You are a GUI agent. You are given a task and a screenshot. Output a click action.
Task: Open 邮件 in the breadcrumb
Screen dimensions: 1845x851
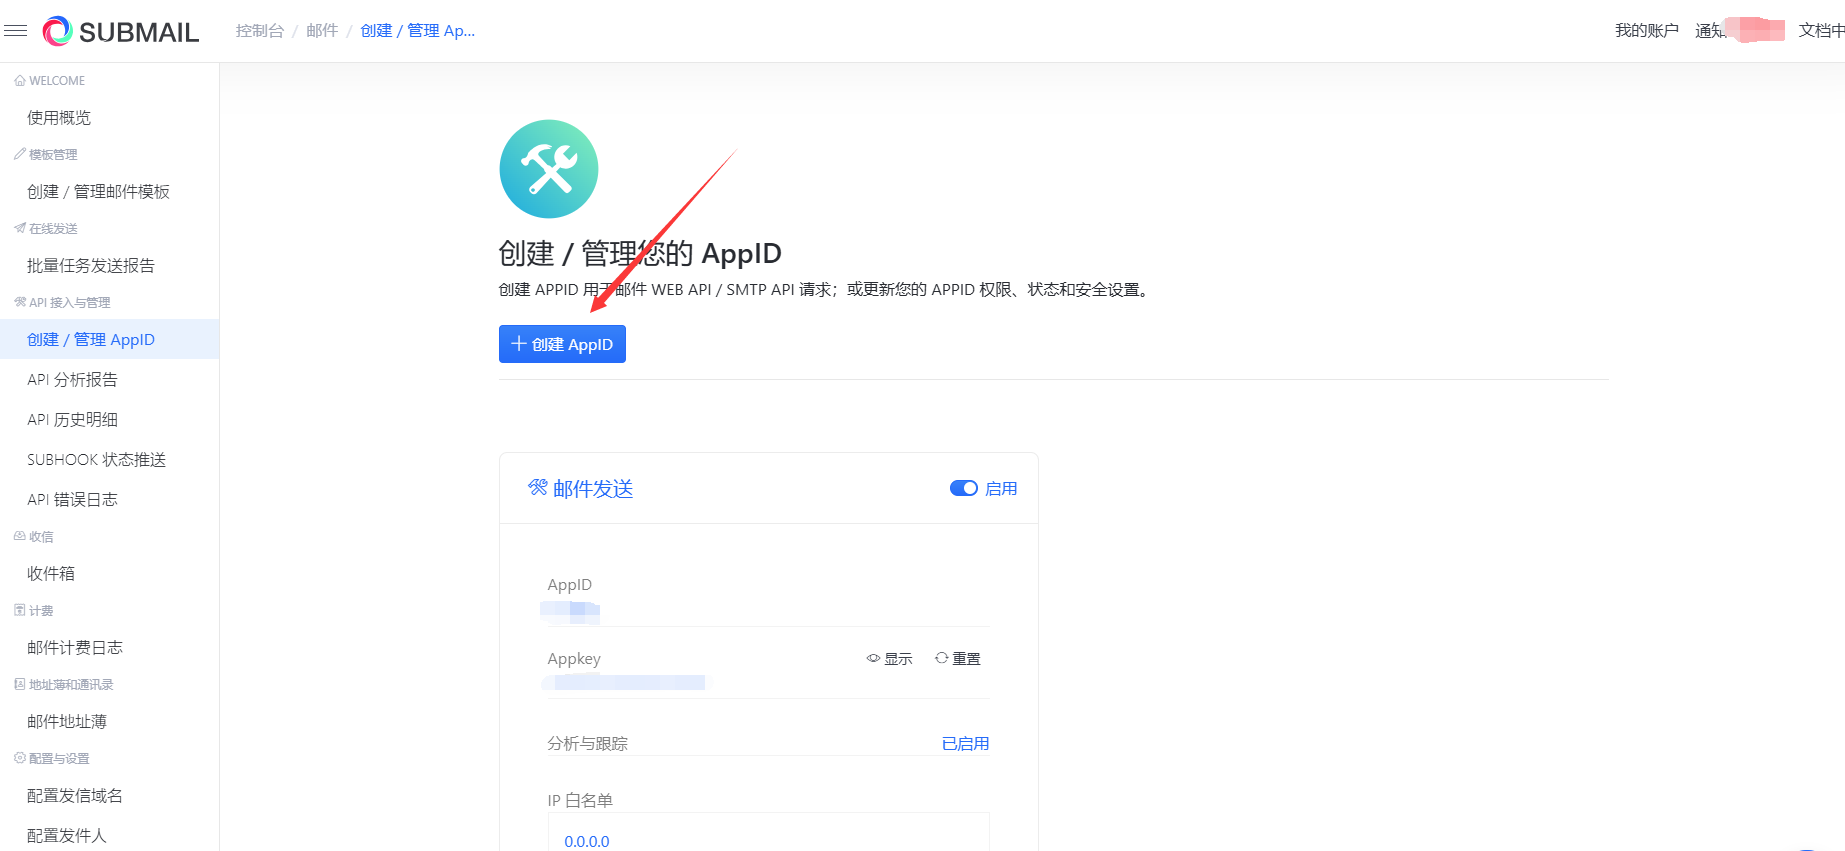(322, 31)
